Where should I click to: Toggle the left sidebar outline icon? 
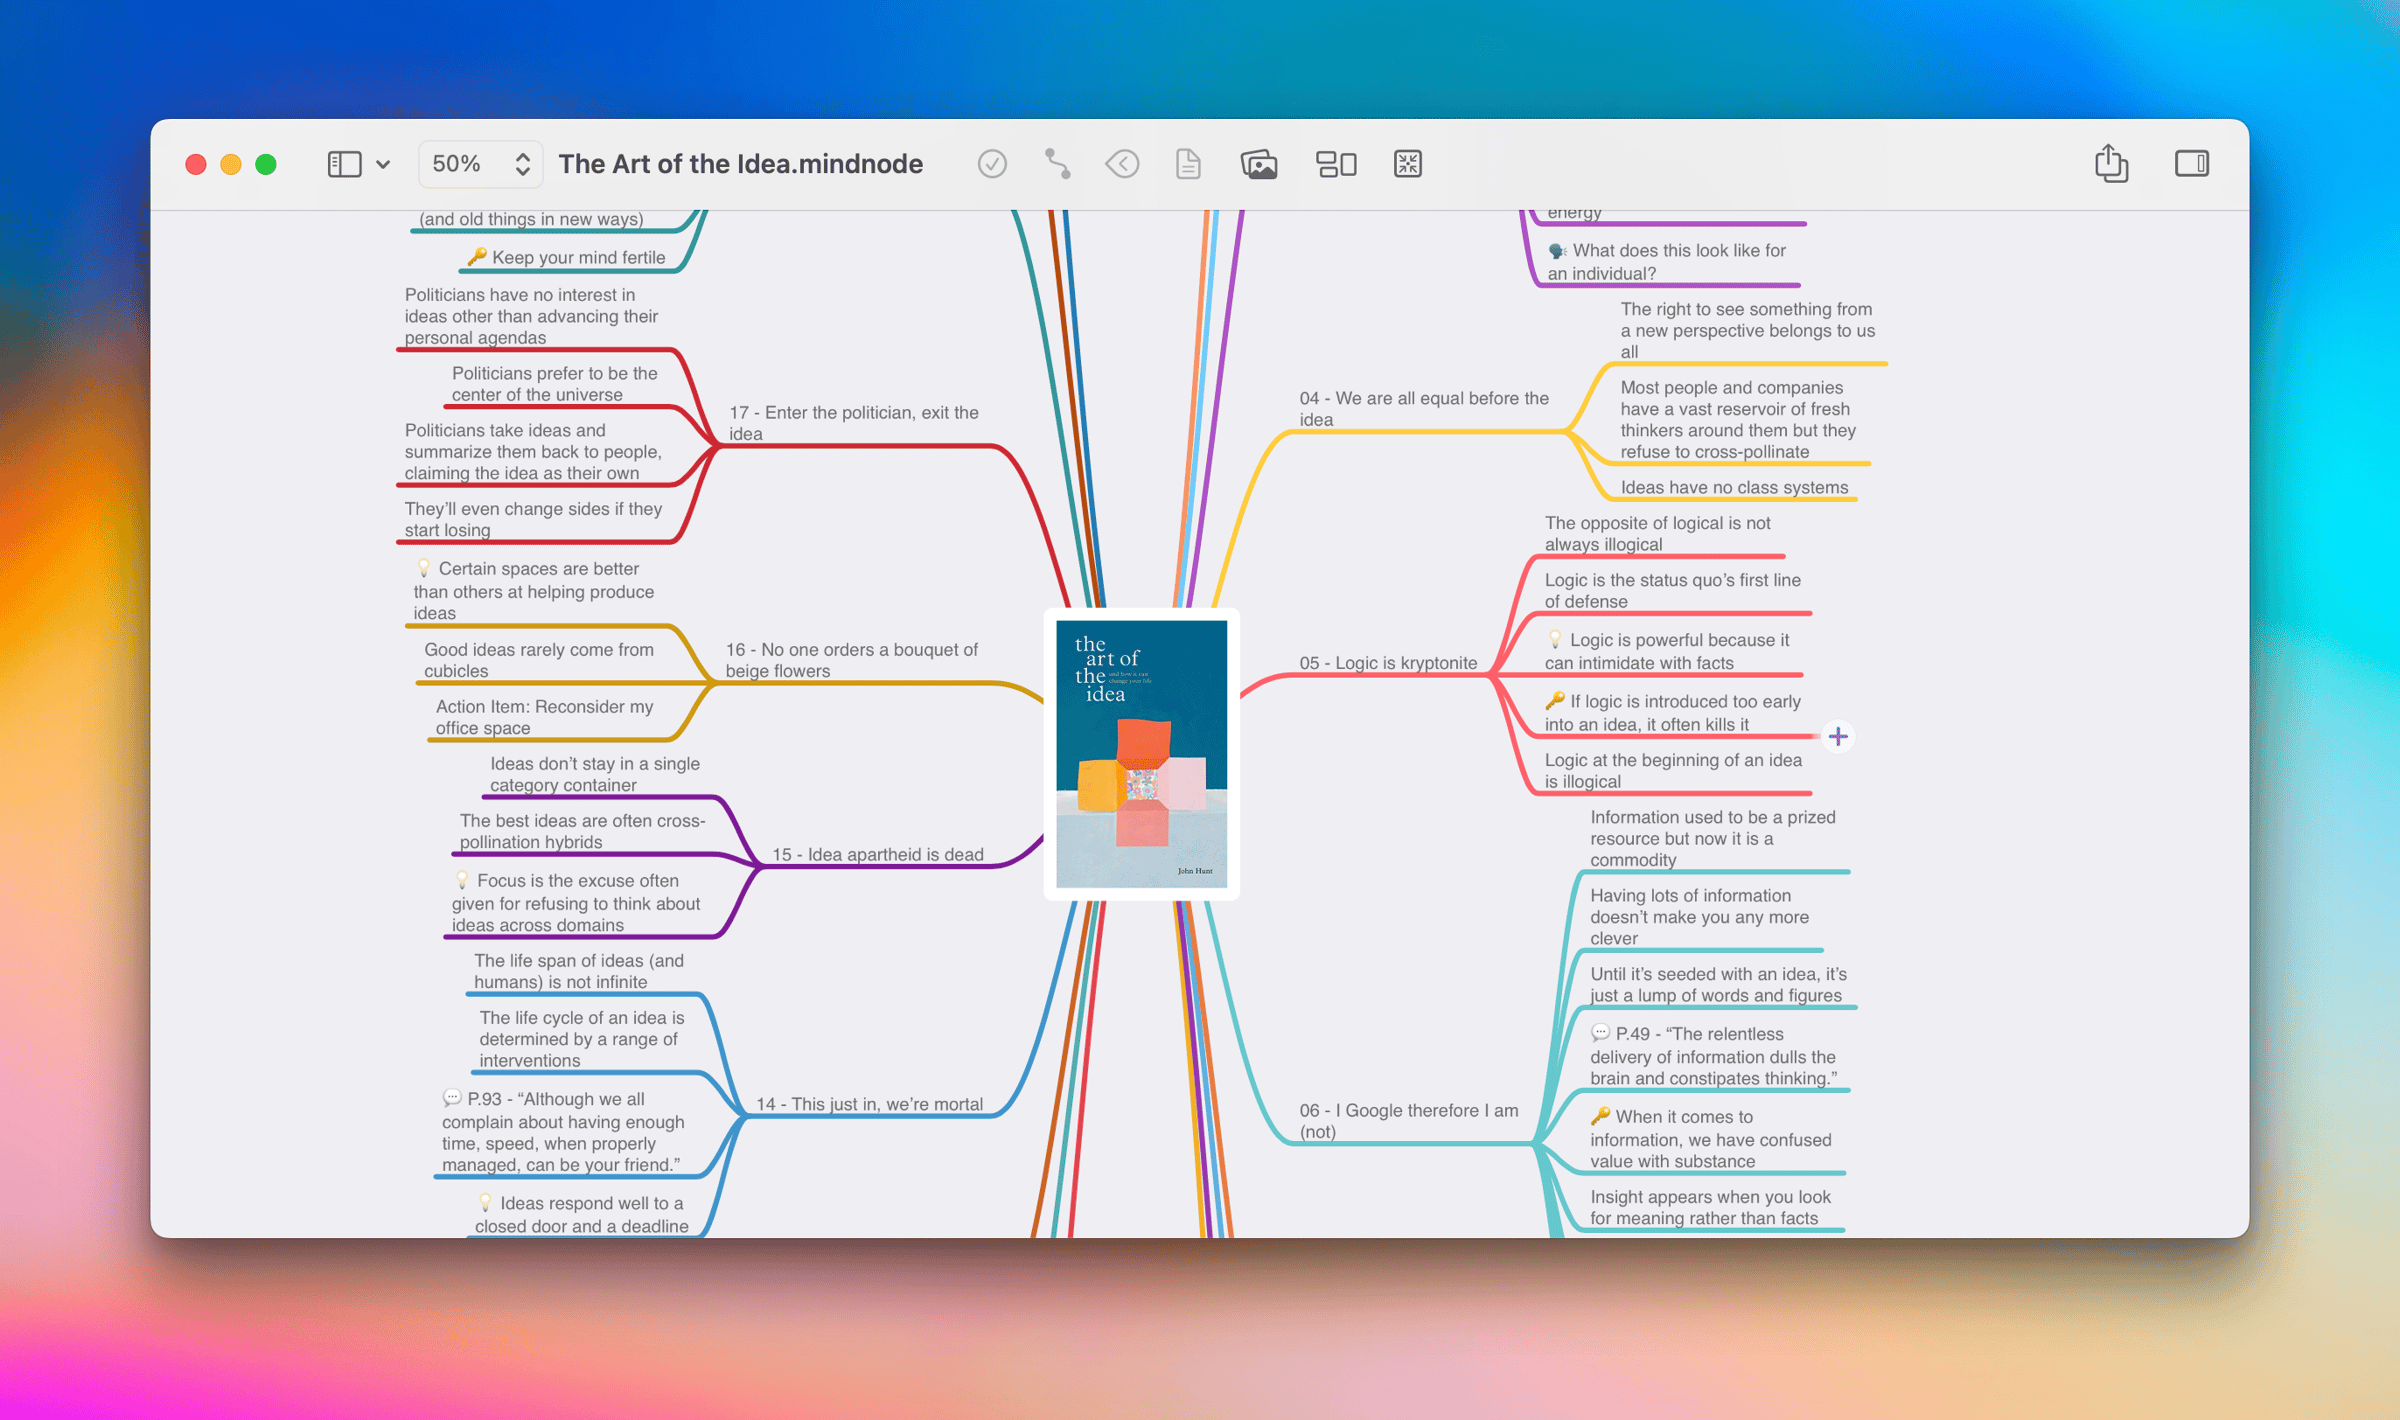coord(344,164)
